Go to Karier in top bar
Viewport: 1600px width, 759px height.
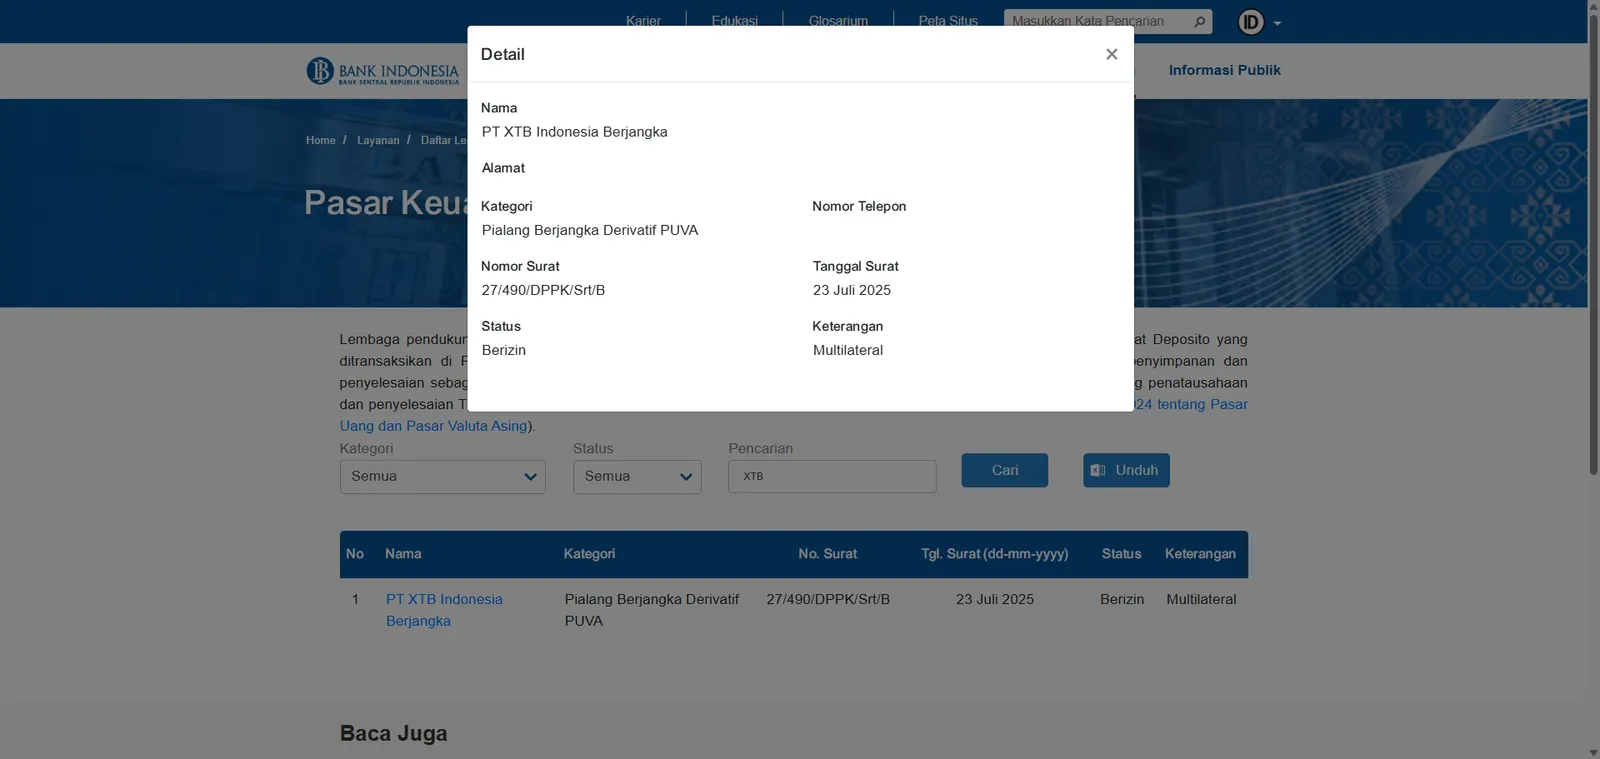tap(643, 21)
